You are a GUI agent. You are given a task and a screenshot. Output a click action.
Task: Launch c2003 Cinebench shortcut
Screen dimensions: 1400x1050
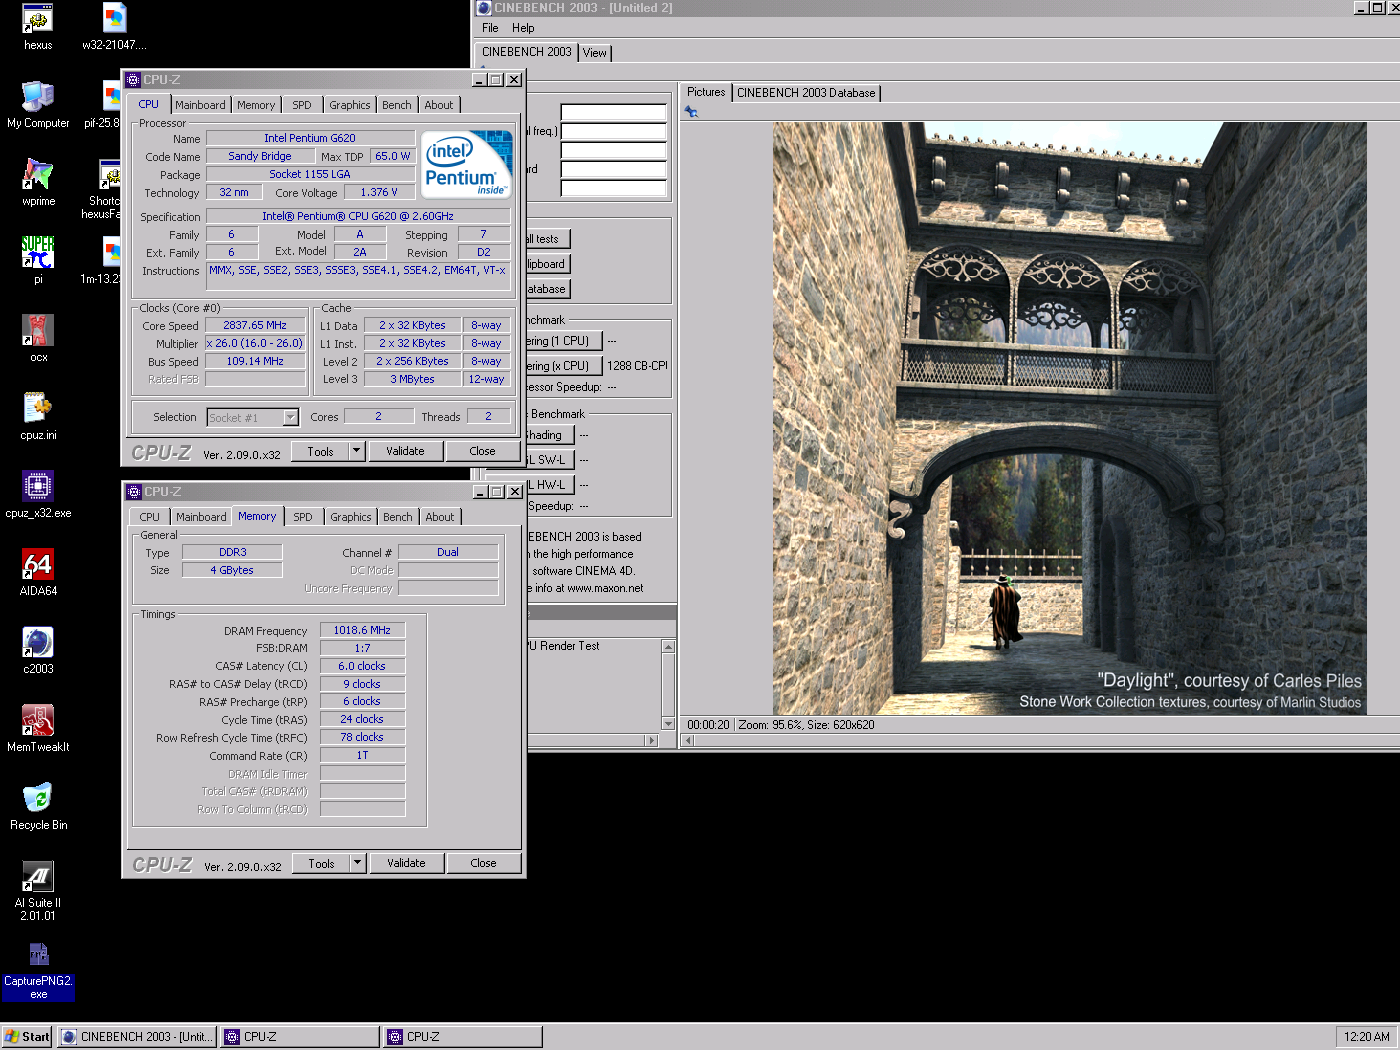click(38, 650)
